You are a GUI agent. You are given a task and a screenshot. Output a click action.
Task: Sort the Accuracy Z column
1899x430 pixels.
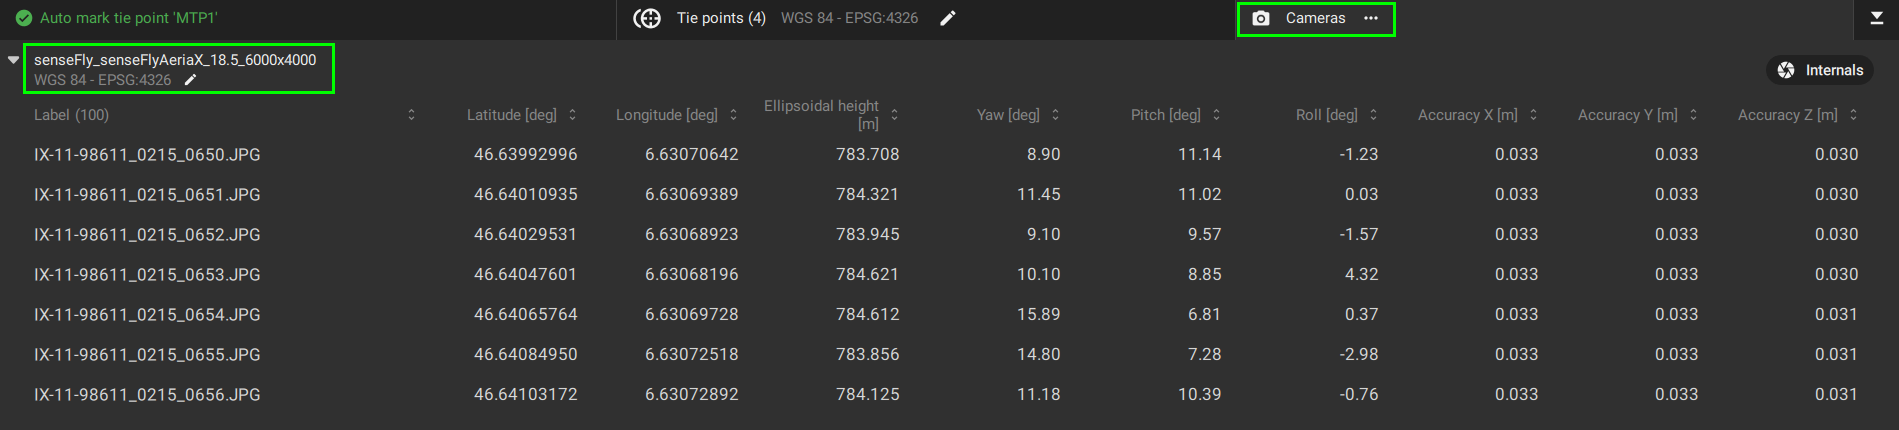(1853, 115)
